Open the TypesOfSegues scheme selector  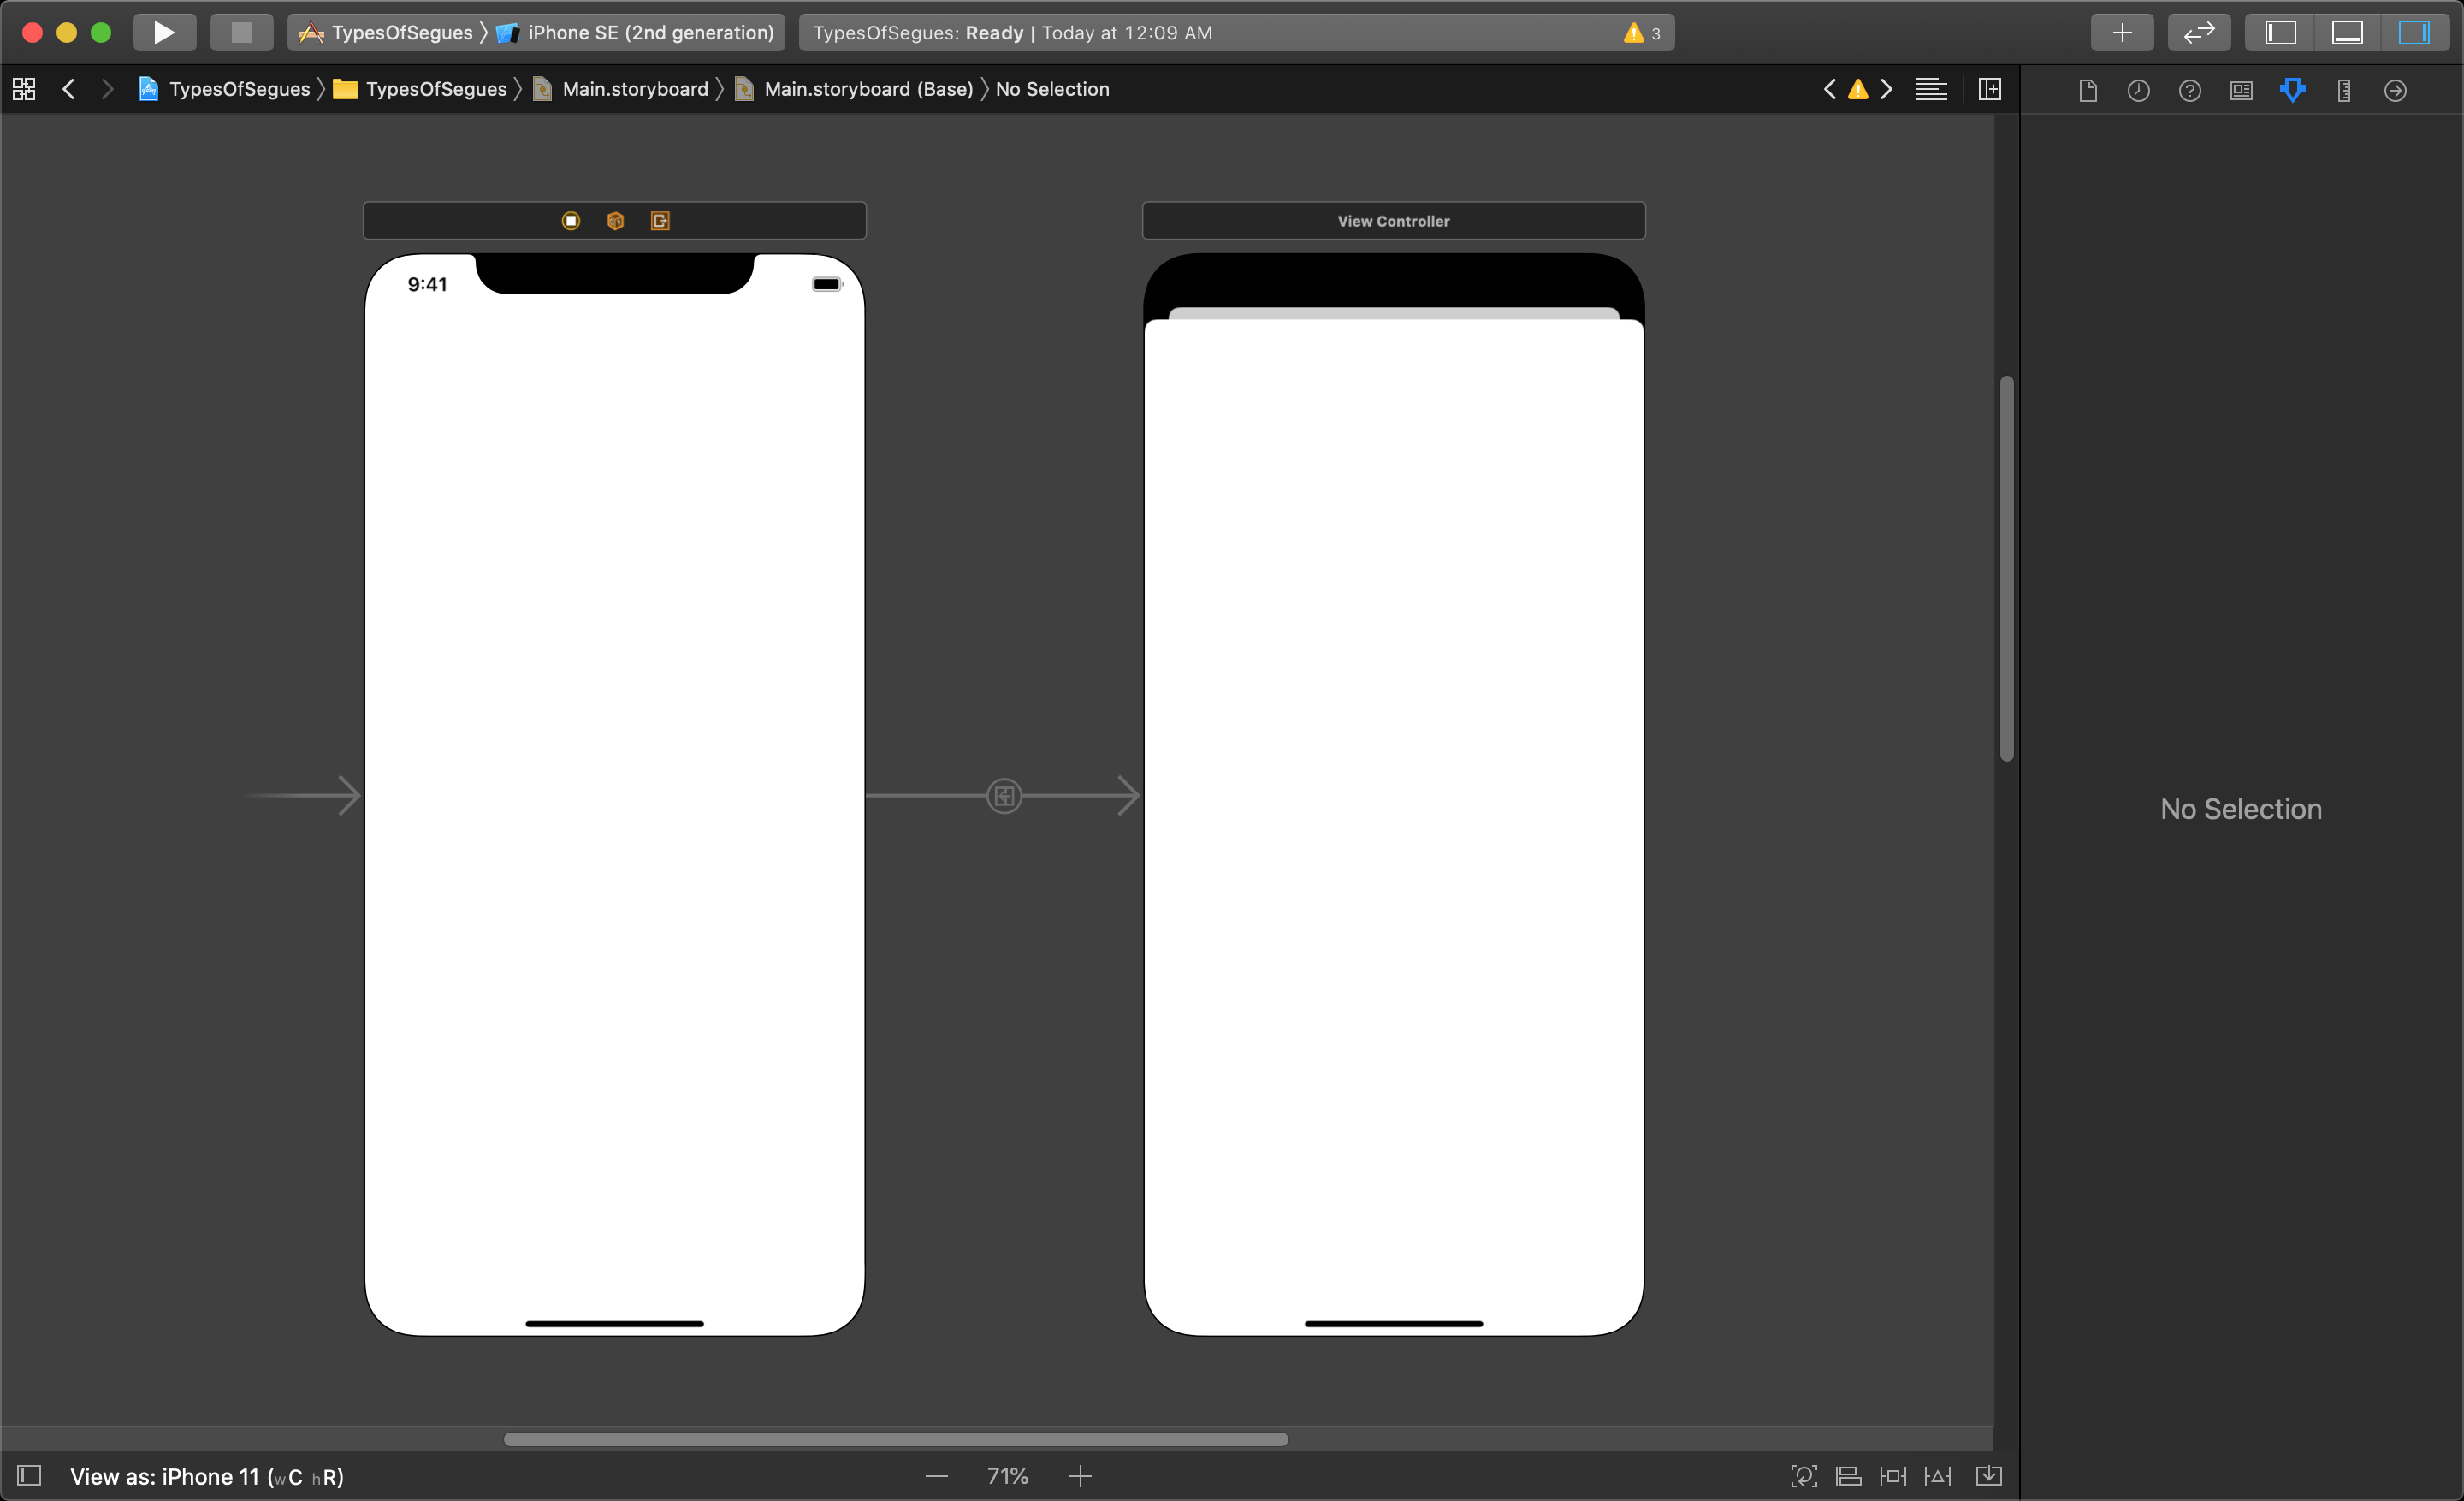[386, 32]
